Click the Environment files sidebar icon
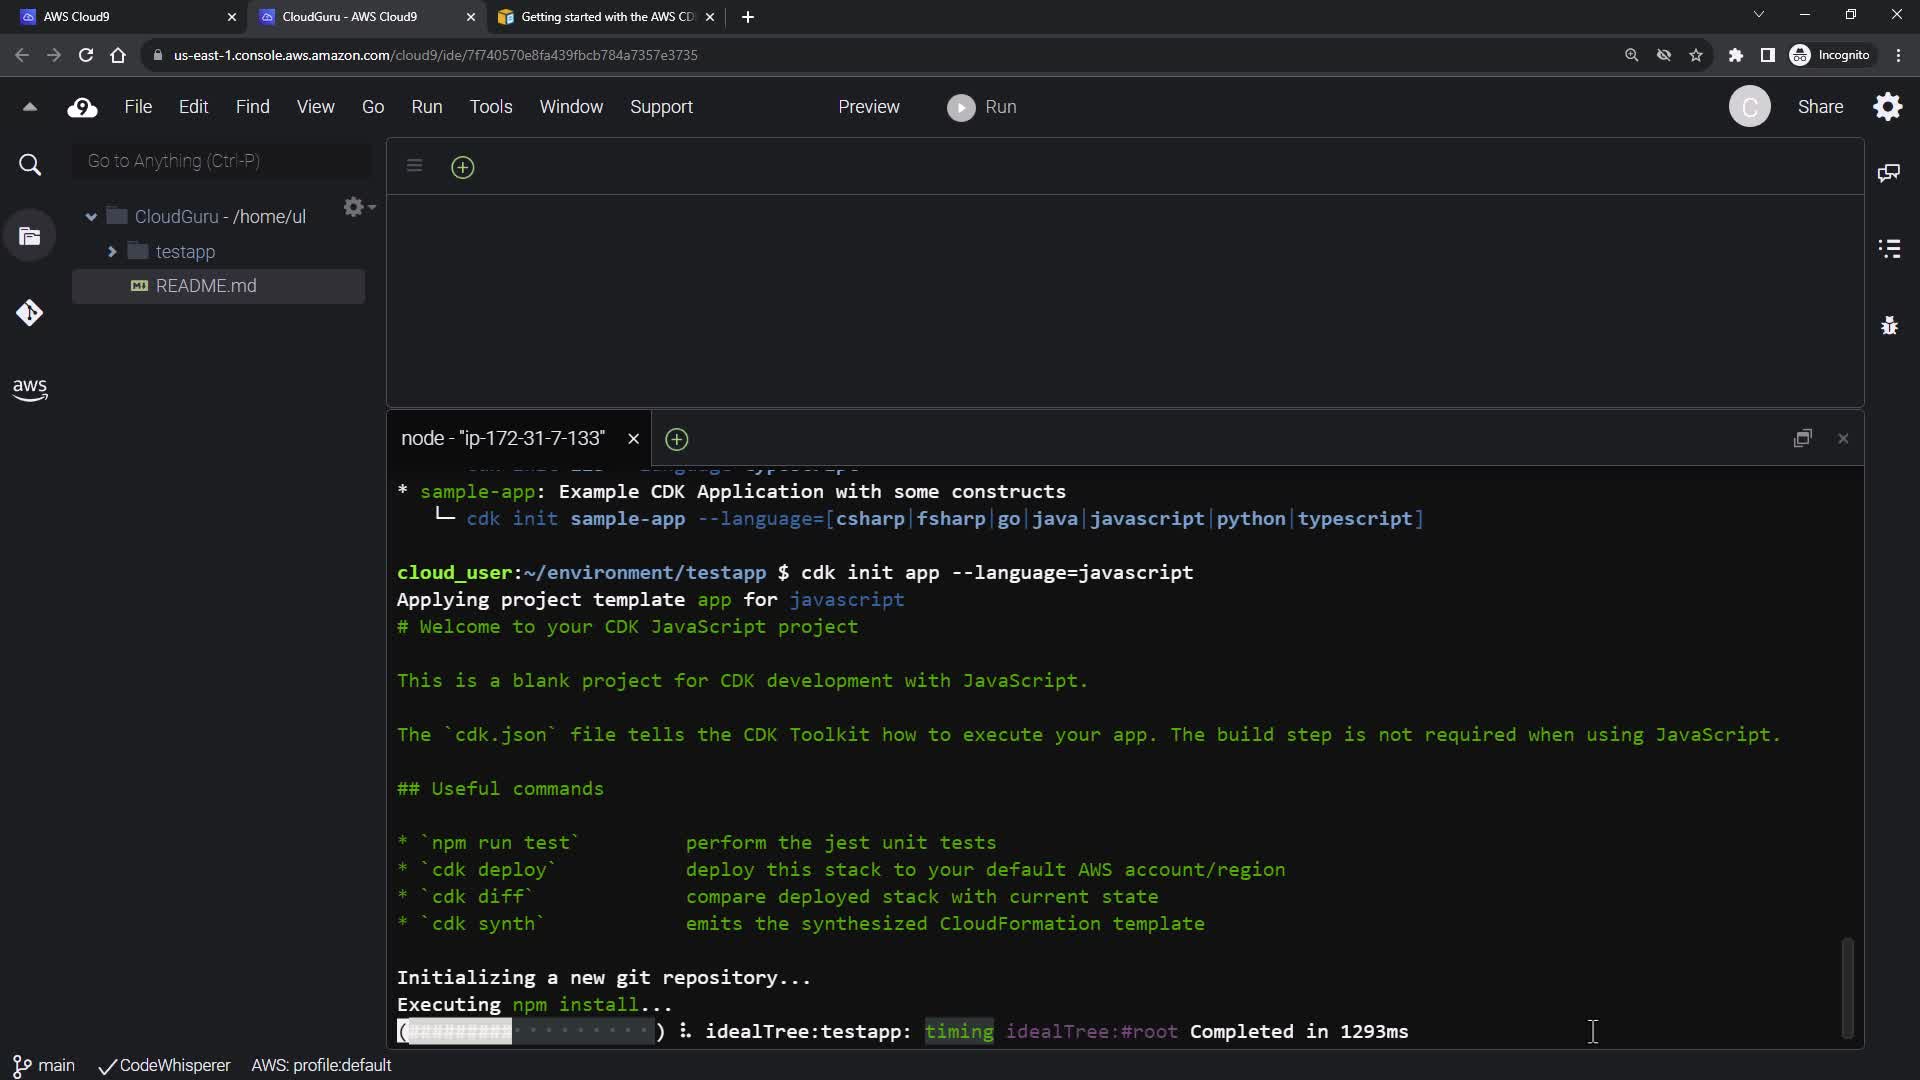The width and height of the screenshot is (1920, 1080). [x=30, y=237]
